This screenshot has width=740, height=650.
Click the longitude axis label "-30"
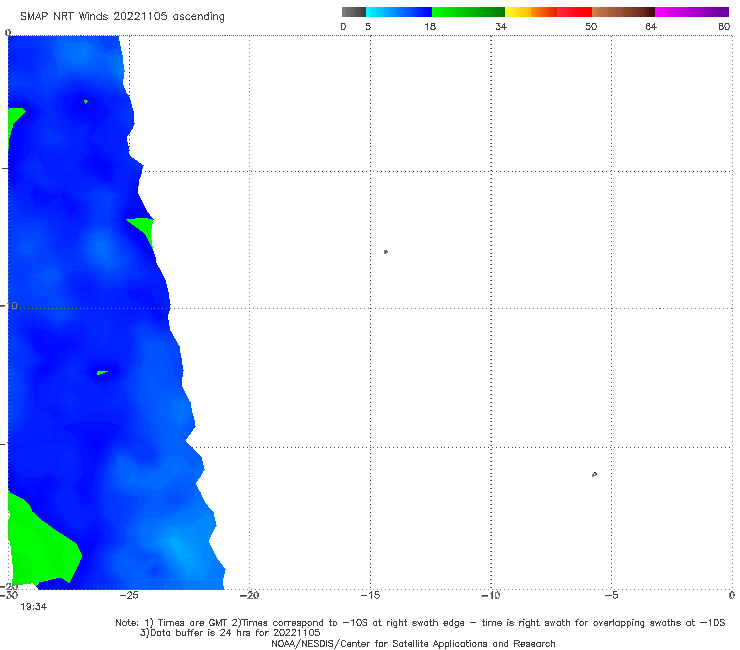[x=9, y=595]
